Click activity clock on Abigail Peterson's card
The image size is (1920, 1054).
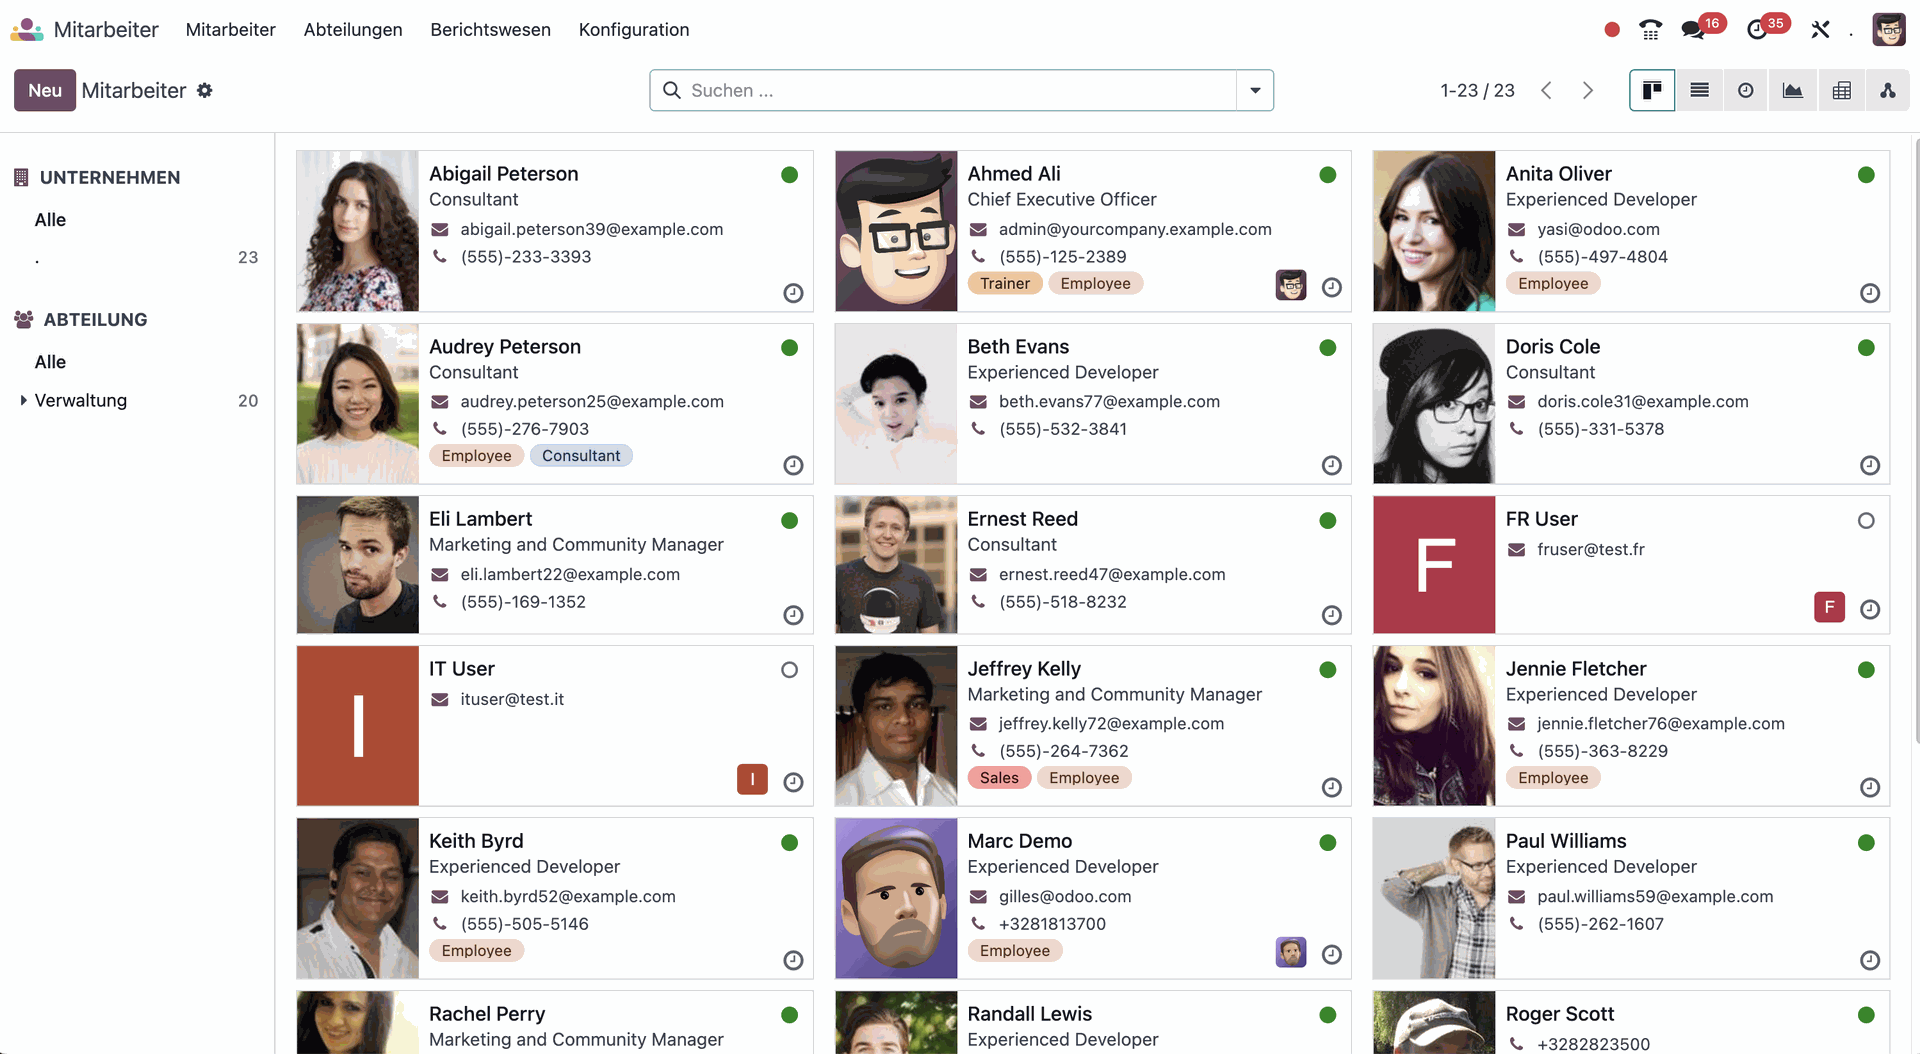(x=793, y=293)
